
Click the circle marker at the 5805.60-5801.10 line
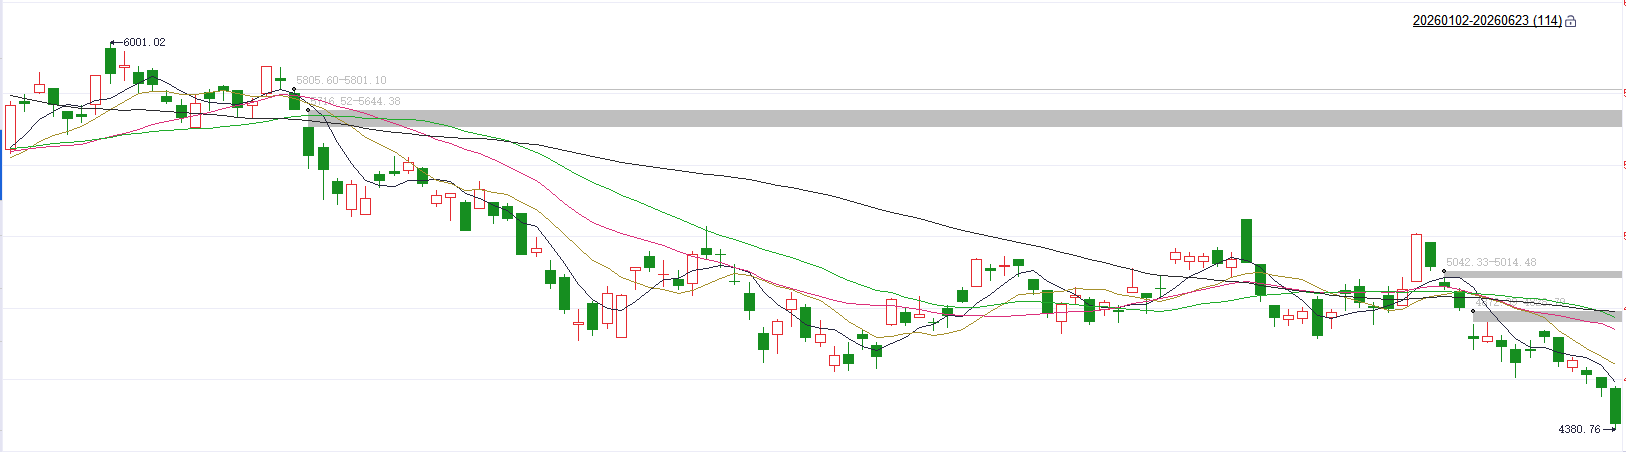click(x=294, y=89)
